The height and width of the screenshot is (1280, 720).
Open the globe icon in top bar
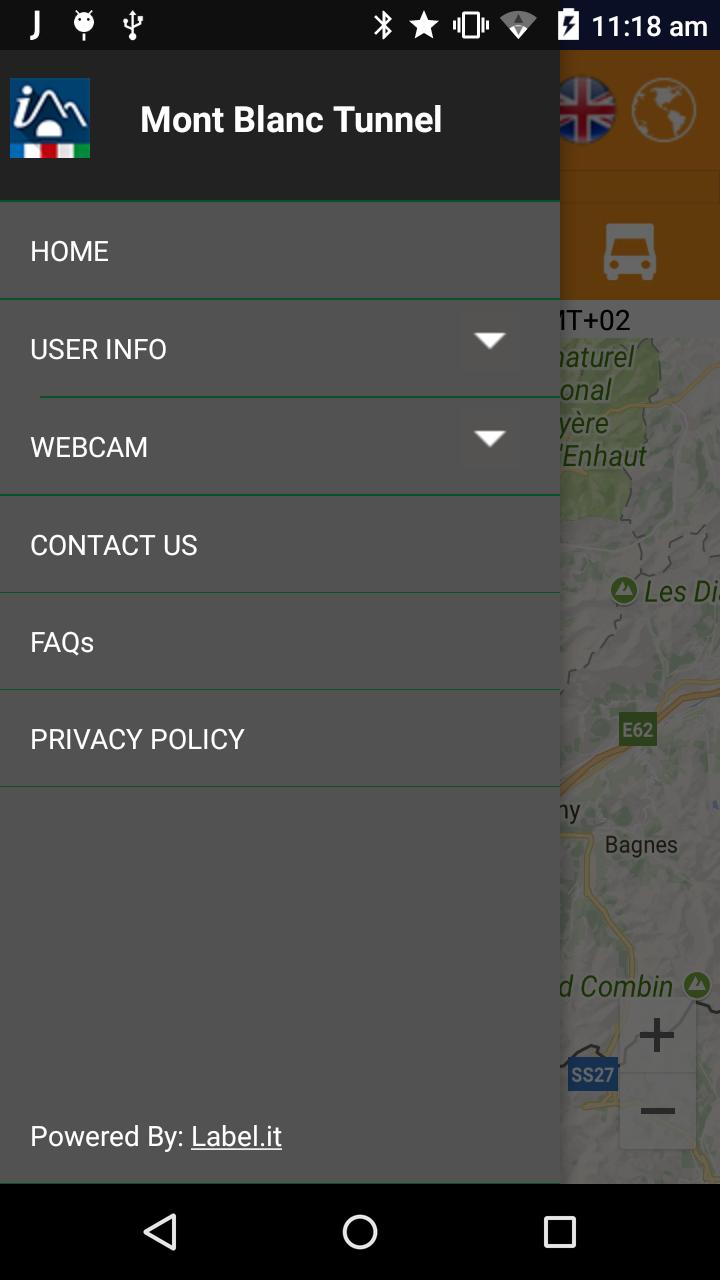664,110
